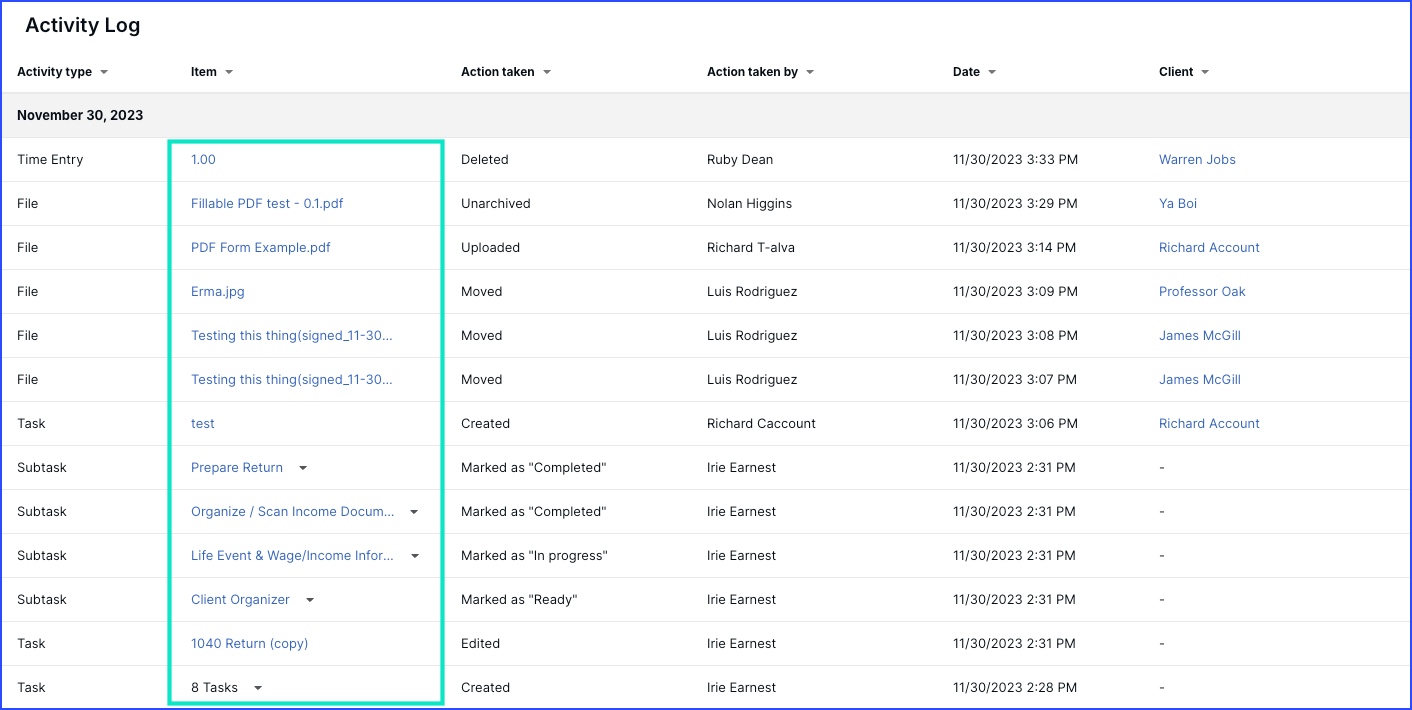Select the Marked as "In progress" cell
This screenshot has height=710, width=1412.
click(534, 556)
